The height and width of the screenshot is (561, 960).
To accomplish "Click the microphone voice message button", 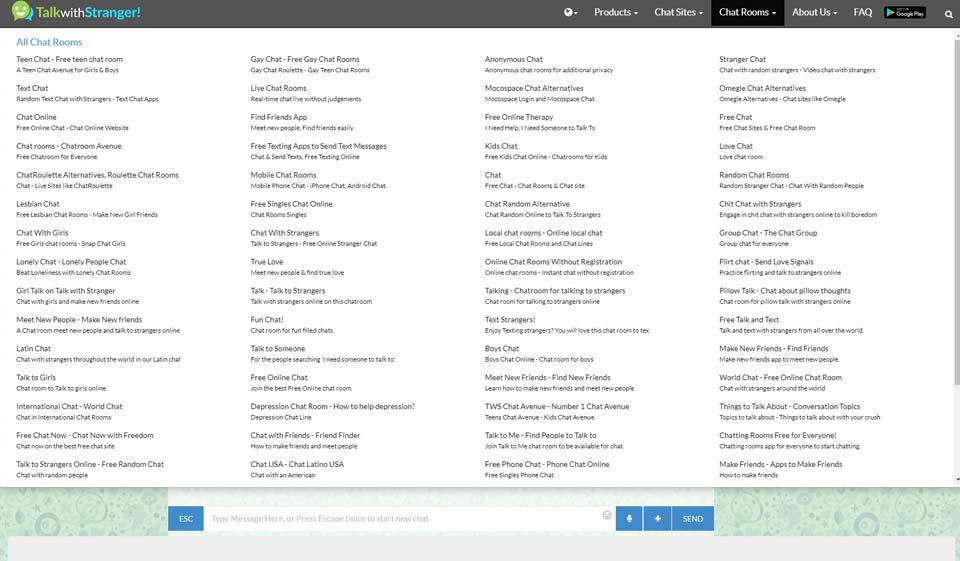I will click(630, 518).
